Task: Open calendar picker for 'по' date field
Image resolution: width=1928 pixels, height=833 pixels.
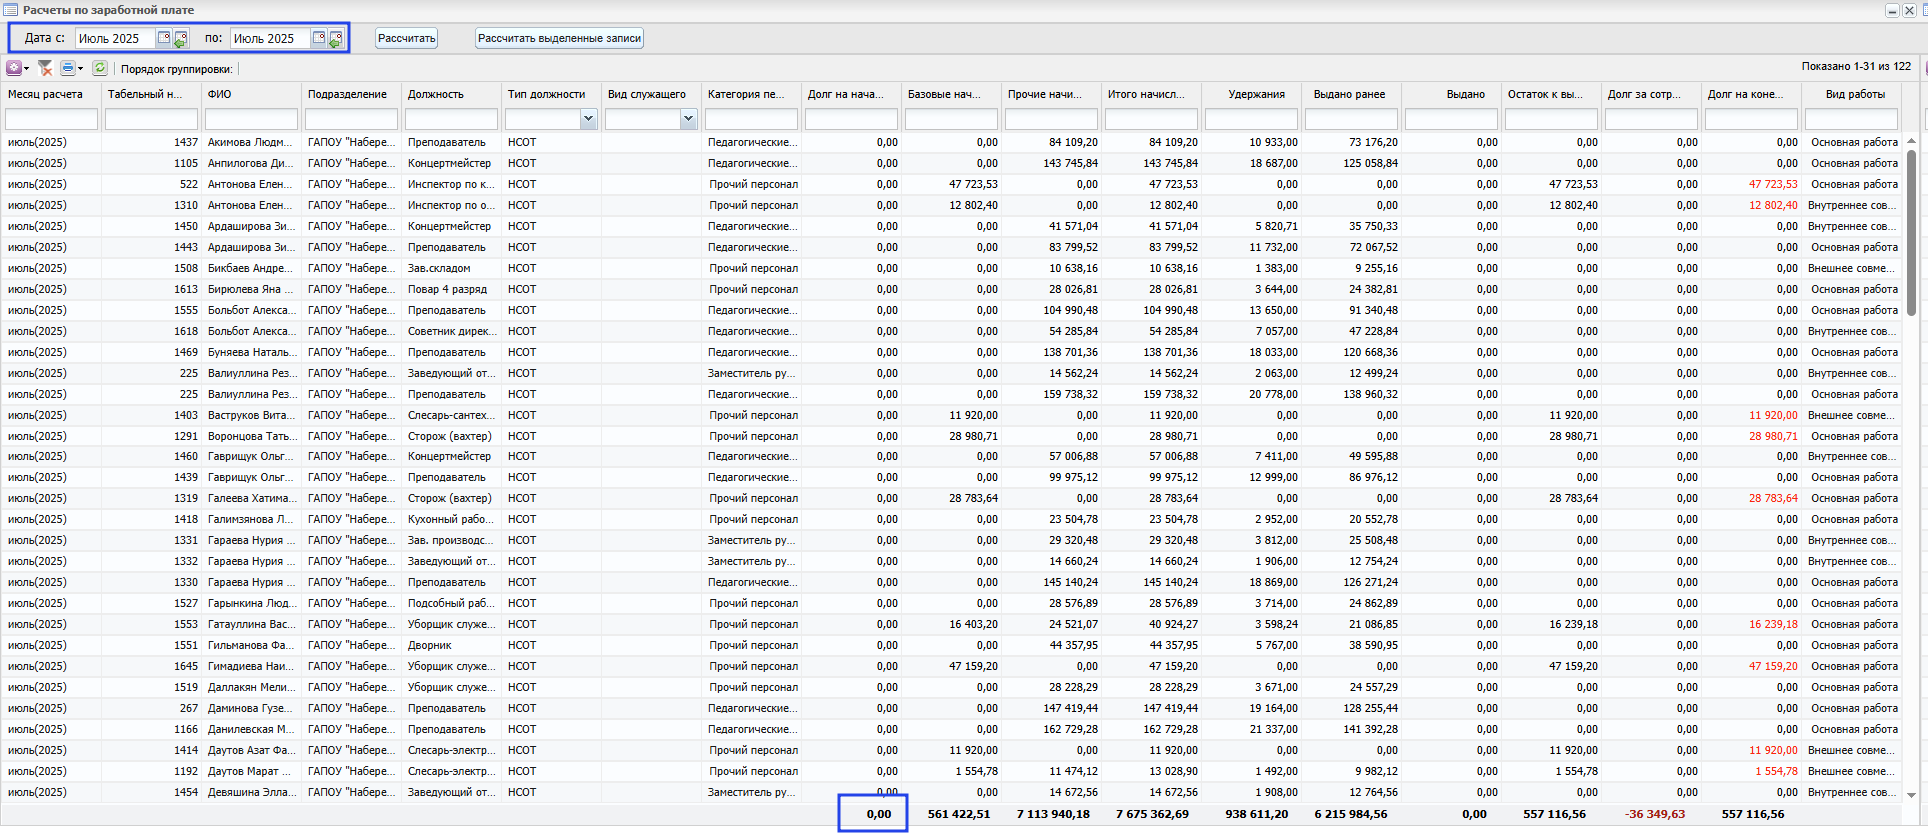Action: [x=319, y=38]
